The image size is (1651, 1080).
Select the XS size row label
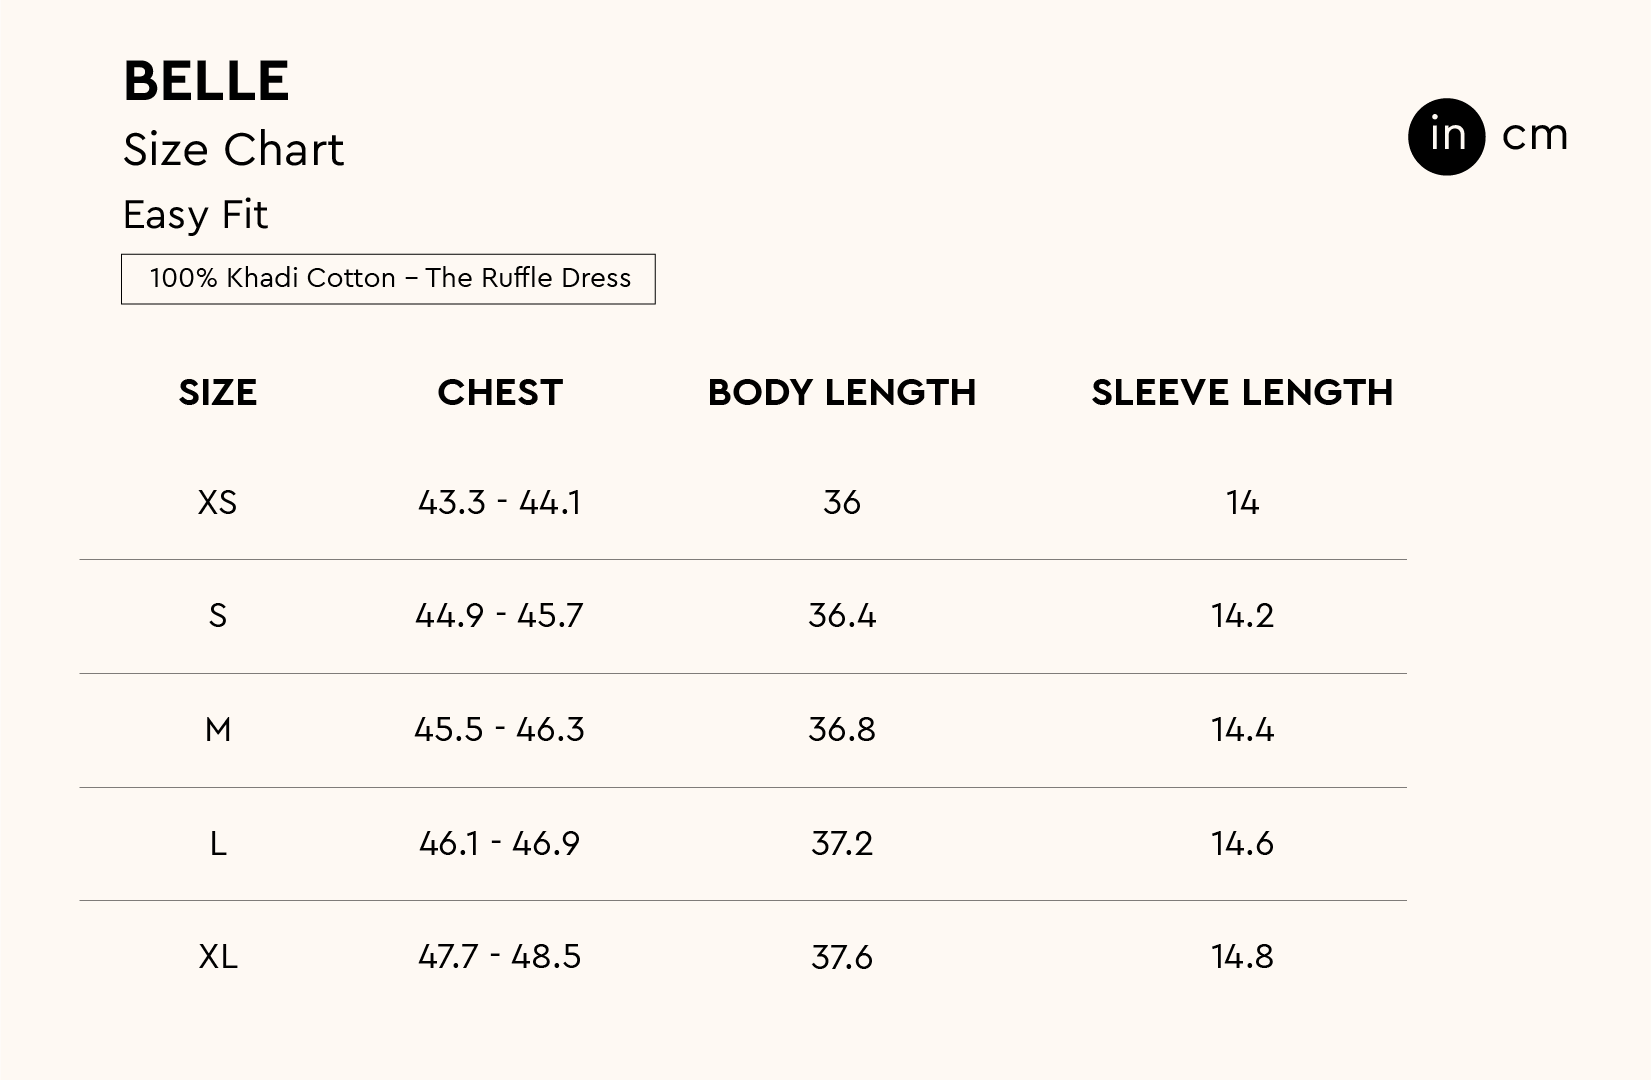pyautogui.click(x=218, y=502)
